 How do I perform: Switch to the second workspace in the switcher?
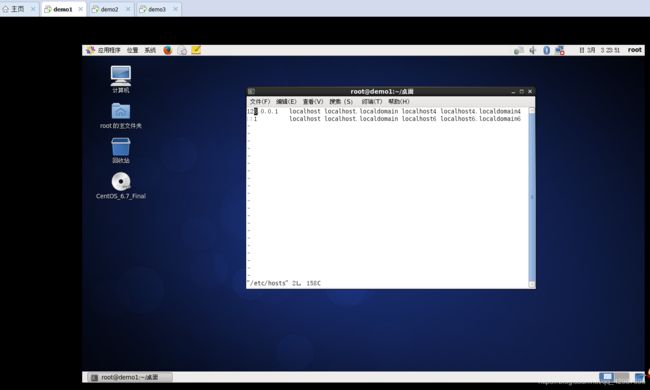[622, 377]
